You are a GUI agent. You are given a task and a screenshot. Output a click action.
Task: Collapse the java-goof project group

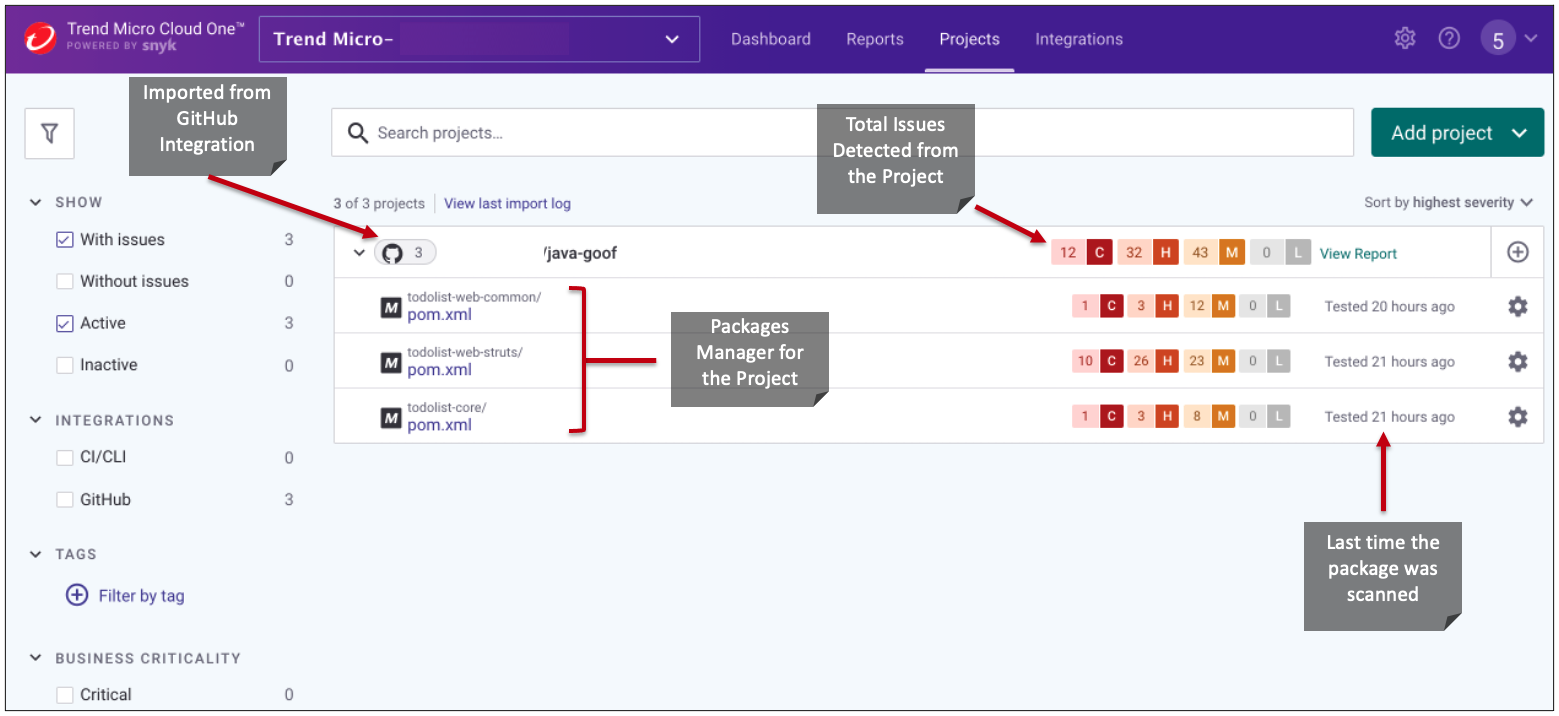click(359, 253)
